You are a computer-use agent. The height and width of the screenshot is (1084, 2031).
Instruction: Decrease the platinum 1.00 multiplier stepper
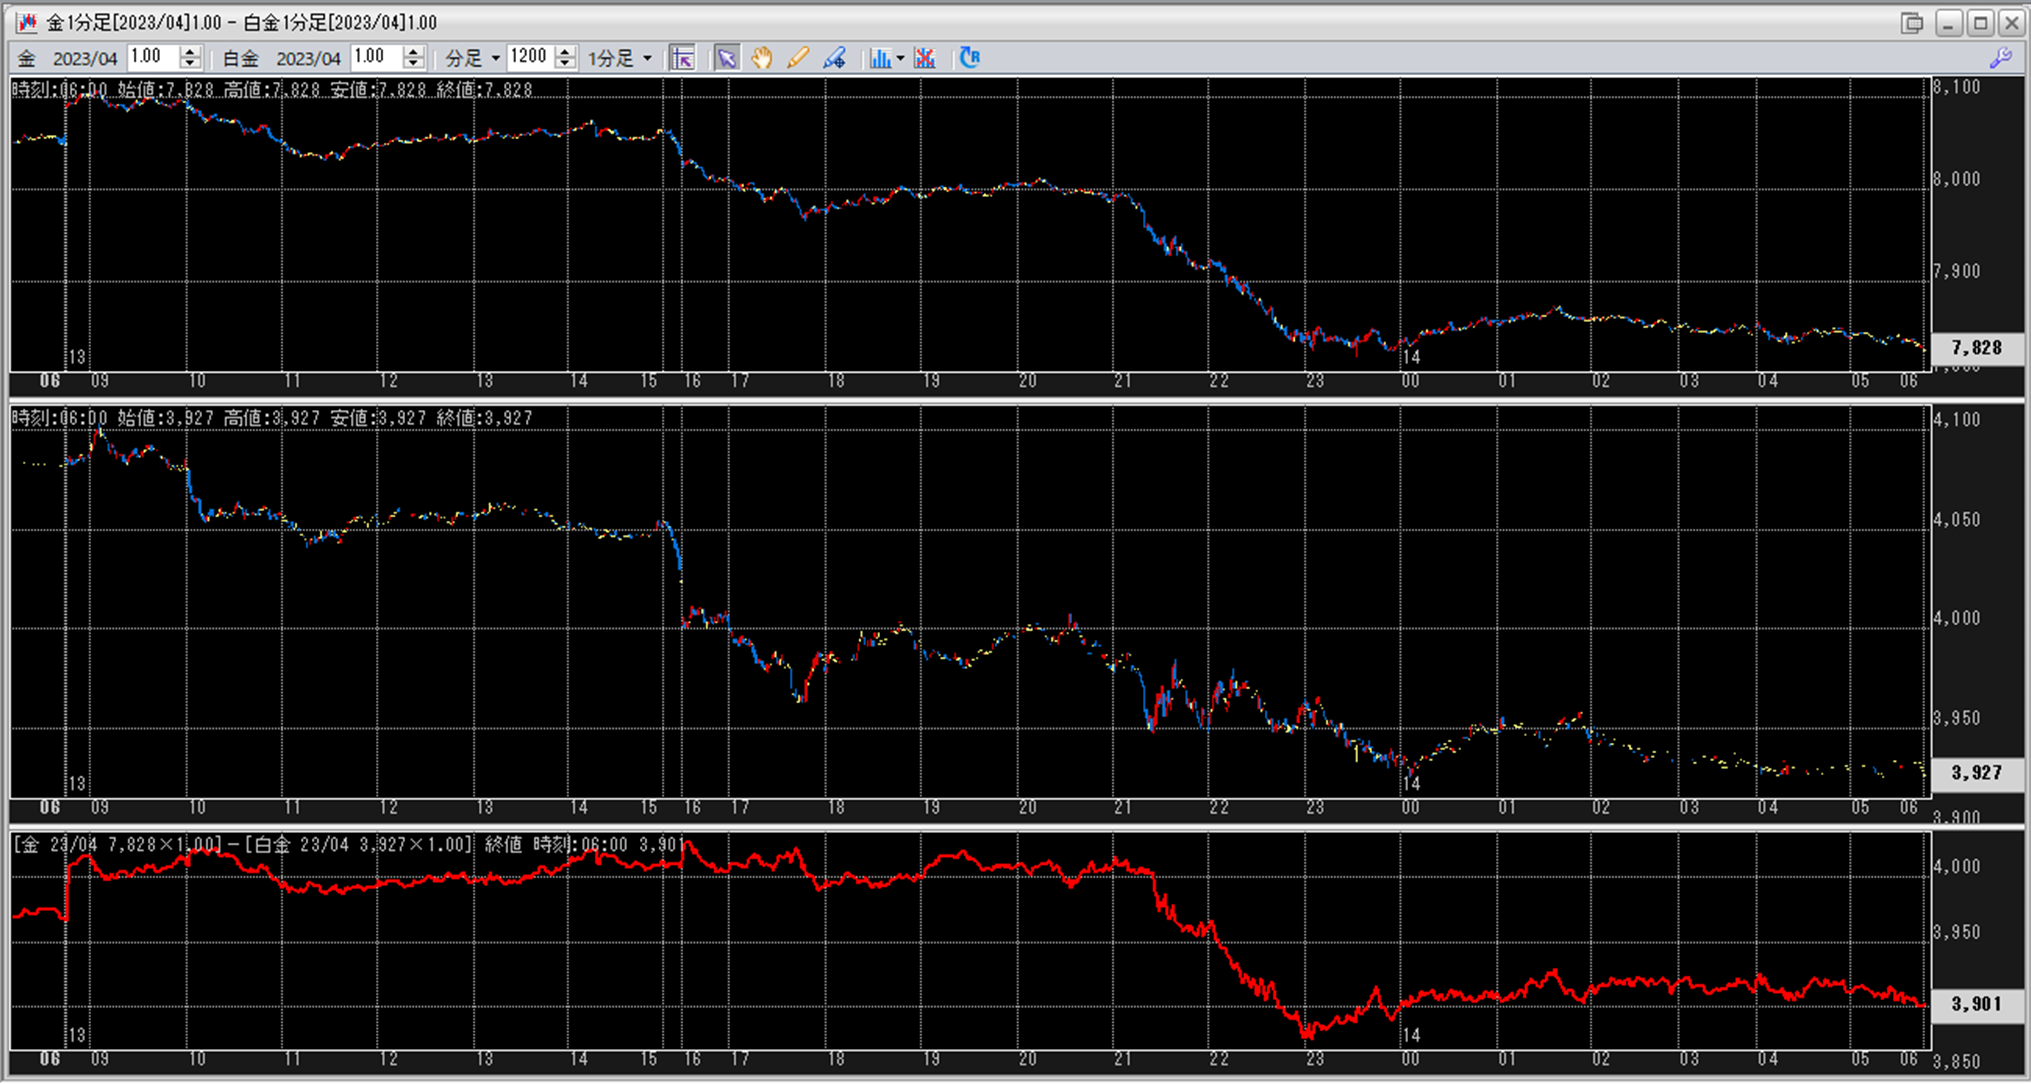coord(413,64)
